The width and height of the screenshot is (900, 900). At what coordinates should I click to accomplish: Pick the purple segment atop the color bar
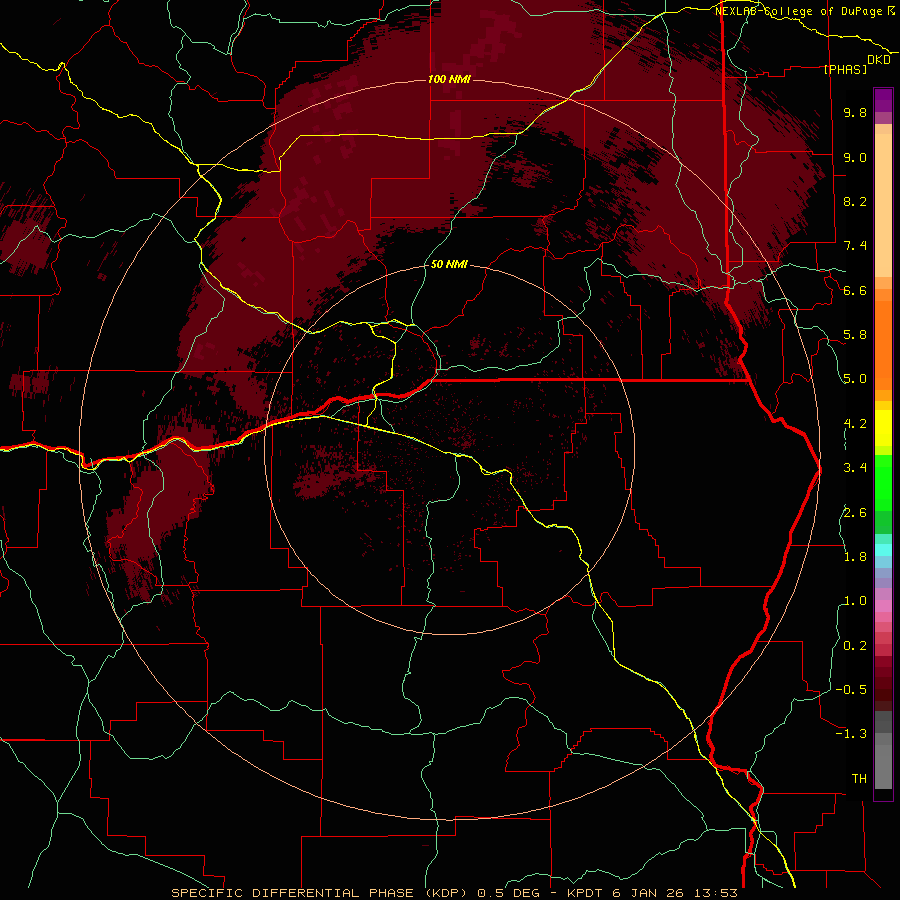pos(883,100)
